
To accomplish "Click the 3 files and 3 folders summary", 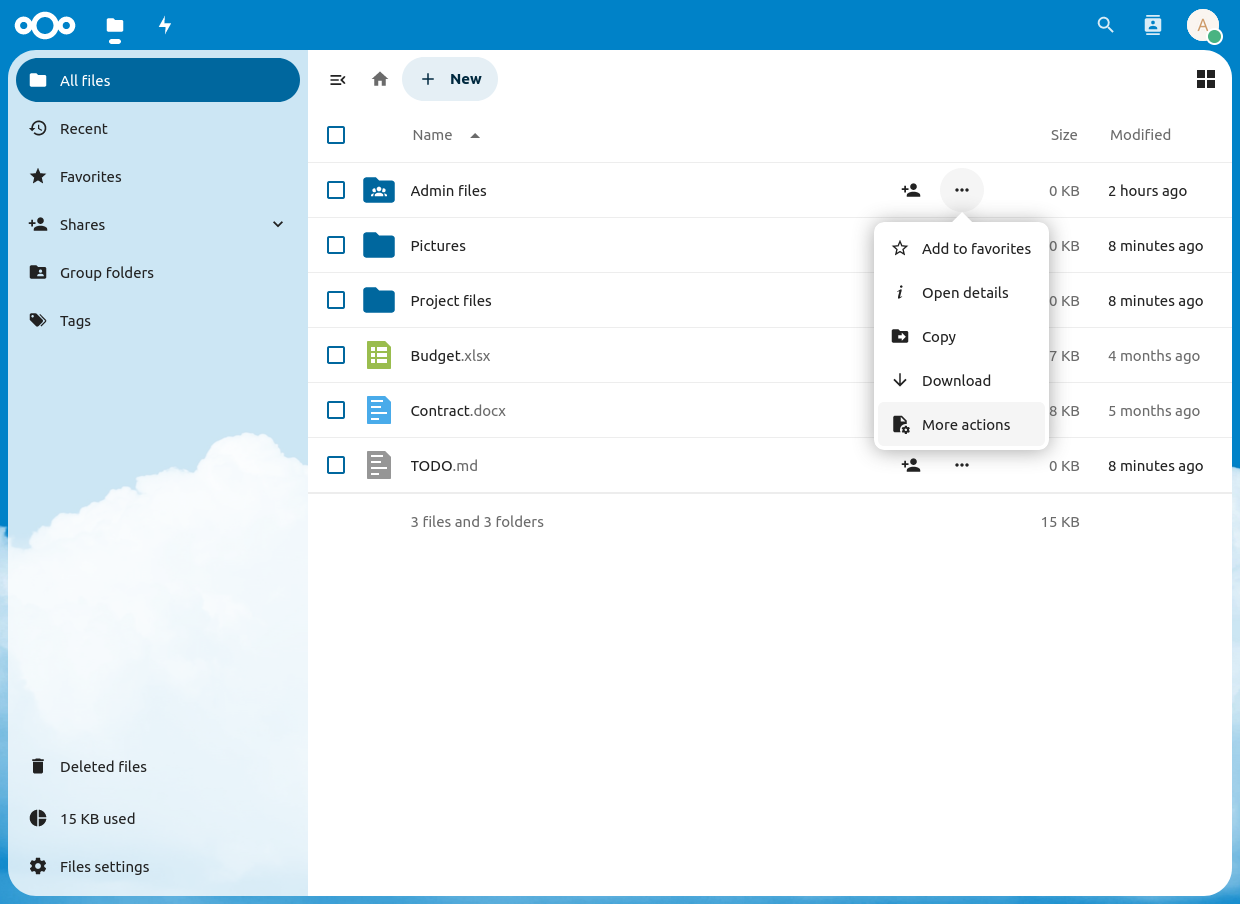I will pyautogui.click(x=477, y=521).
